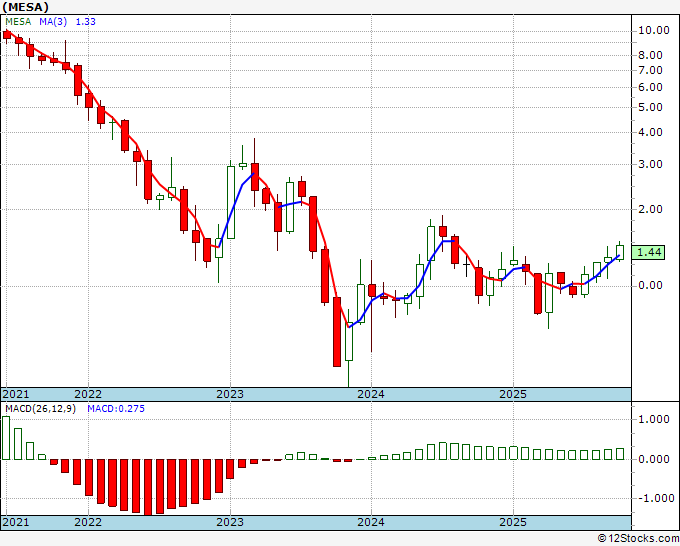Click the 1.44 current price tag
The height and width of the screenshot is (546, 680).
tap(648, 252)
